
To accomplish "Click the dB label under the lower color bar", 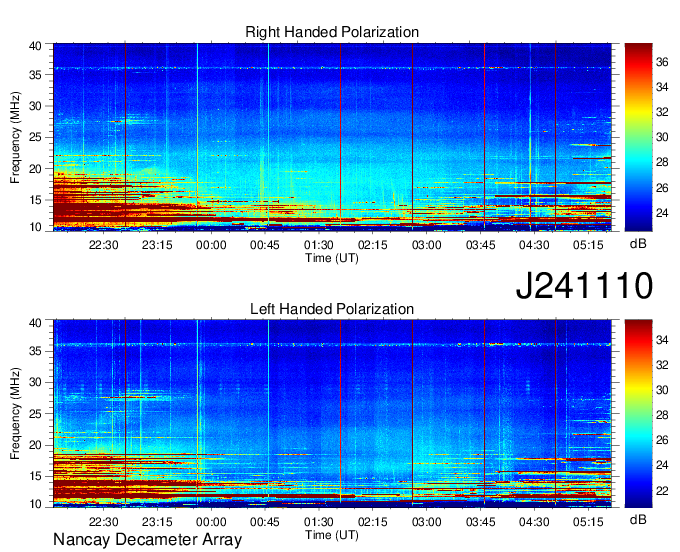I will point(638,519).
